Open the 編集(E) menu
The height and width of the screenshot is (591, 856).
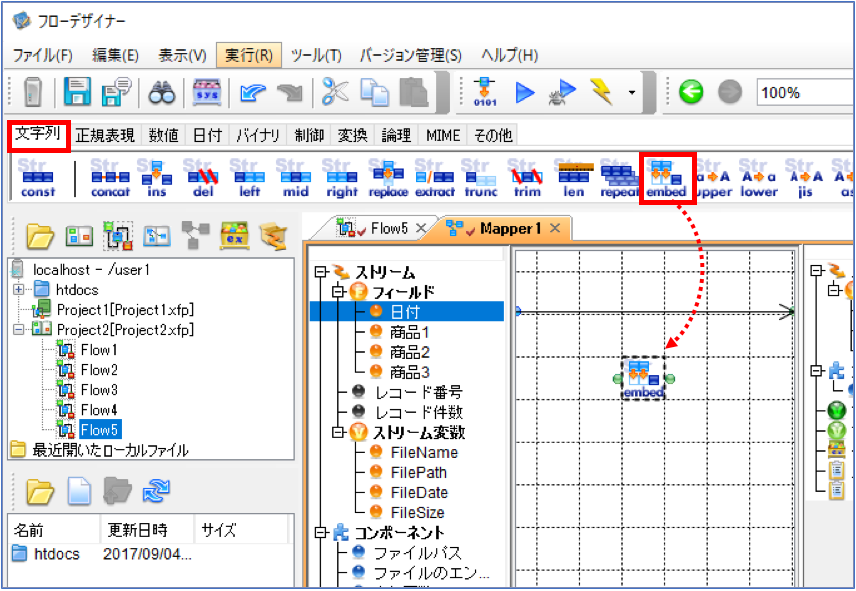tap(115, 55)
